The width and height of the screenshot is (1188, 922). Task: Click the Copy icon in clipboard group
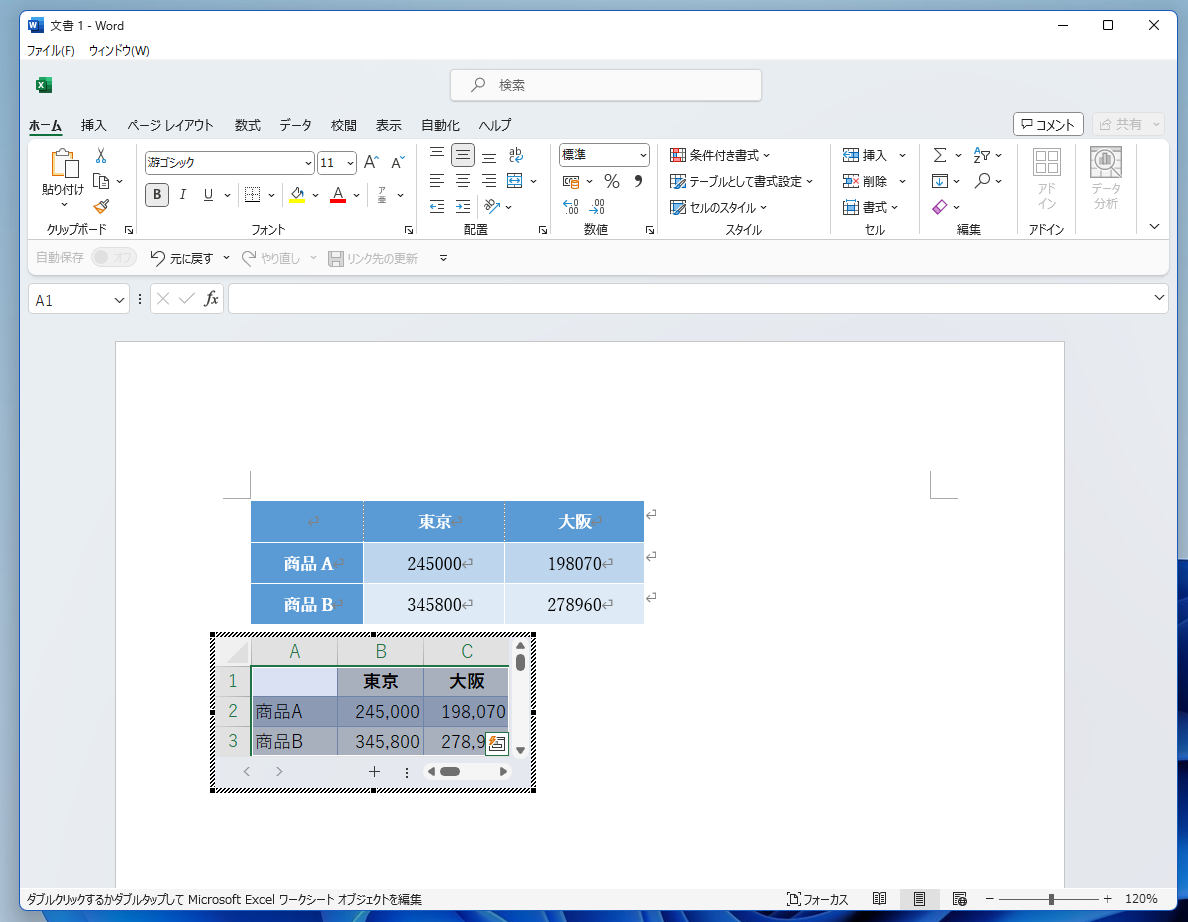tap(100, 181)
